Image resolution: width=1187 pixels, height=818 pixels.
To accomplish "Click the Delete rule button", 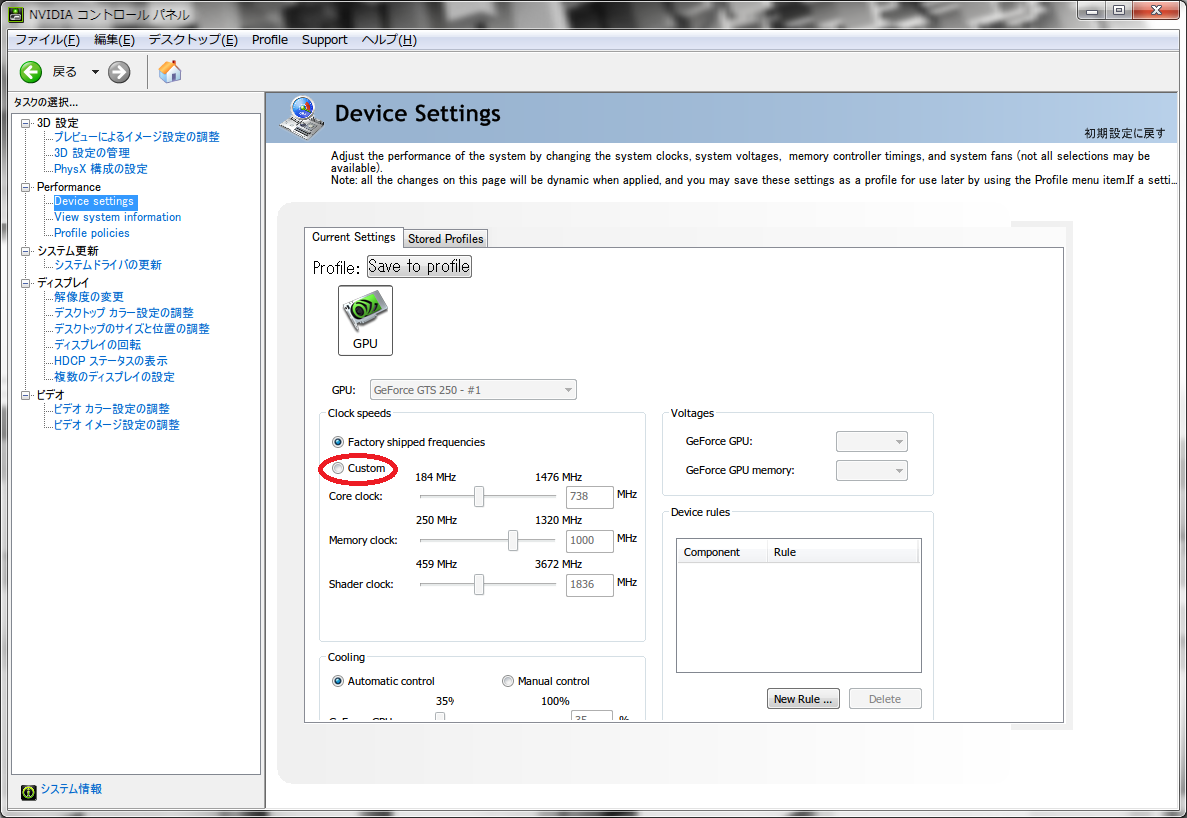I will coord(885,699).
